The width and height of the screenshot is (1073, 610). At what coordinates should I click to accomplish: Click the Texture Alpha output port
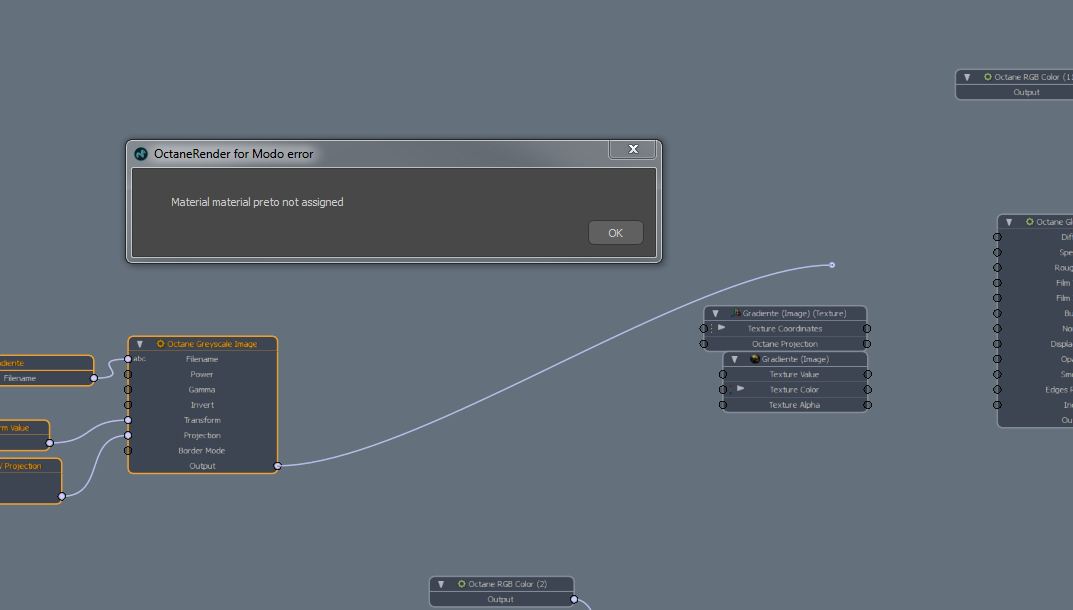[x=868, y=405]
